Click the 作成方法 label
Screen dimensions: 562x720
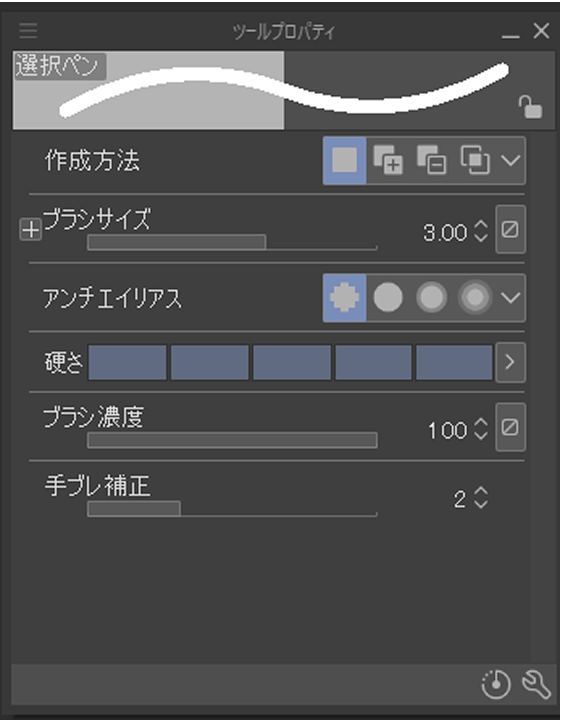(x=92, y=162)
